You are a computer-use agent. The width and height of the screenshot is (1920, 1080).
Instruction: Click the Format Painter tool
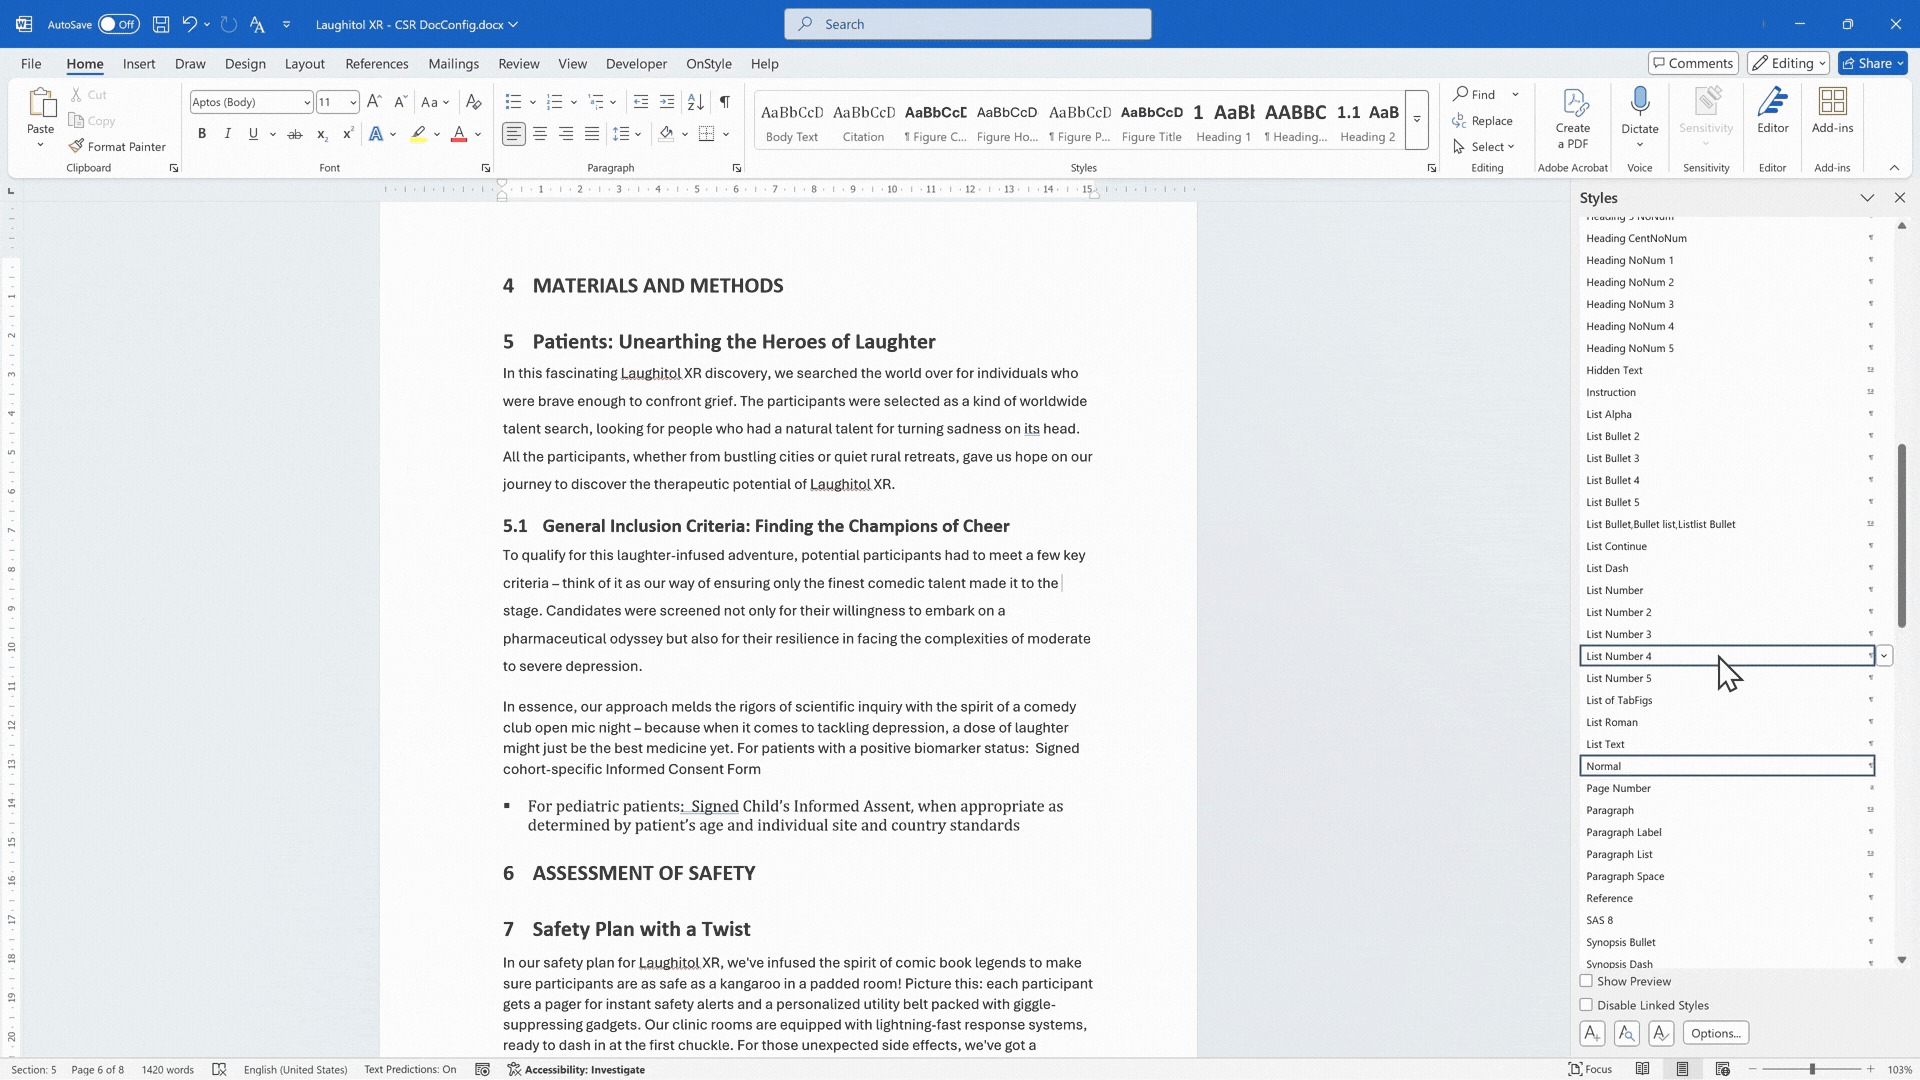click(x=117, y=146)
